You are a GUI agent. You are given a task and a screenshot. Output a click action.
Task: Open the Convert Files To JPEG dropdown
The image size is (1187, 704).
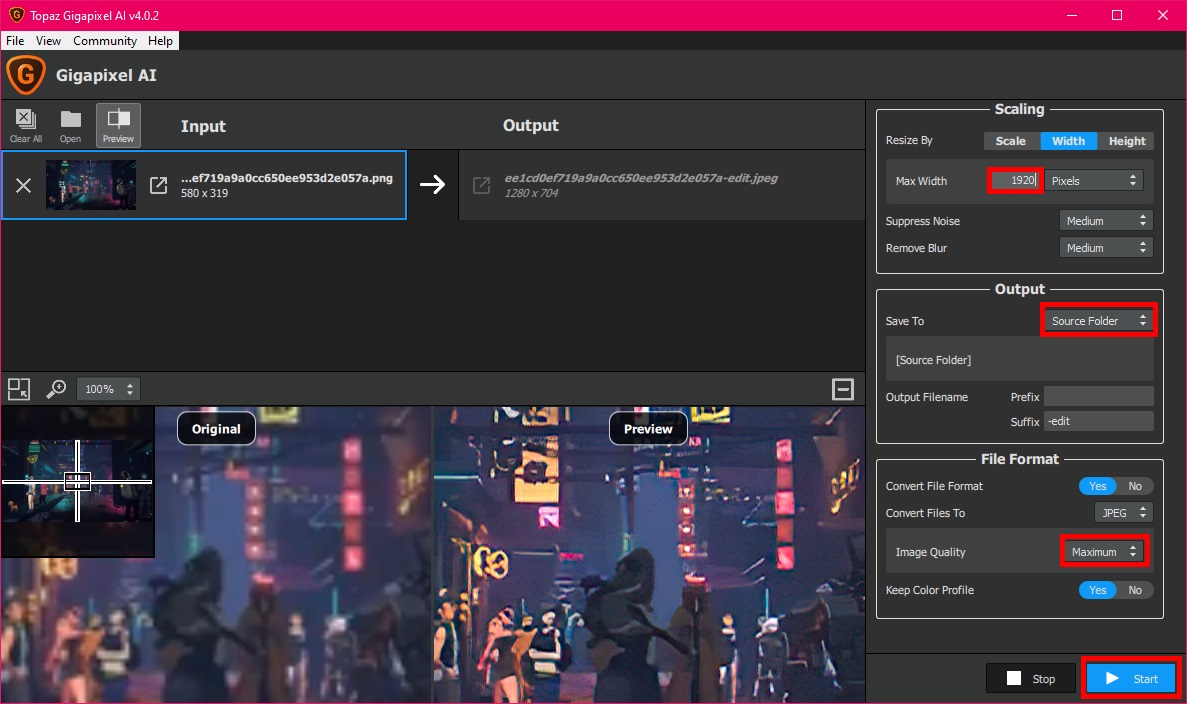(1123, 512)
